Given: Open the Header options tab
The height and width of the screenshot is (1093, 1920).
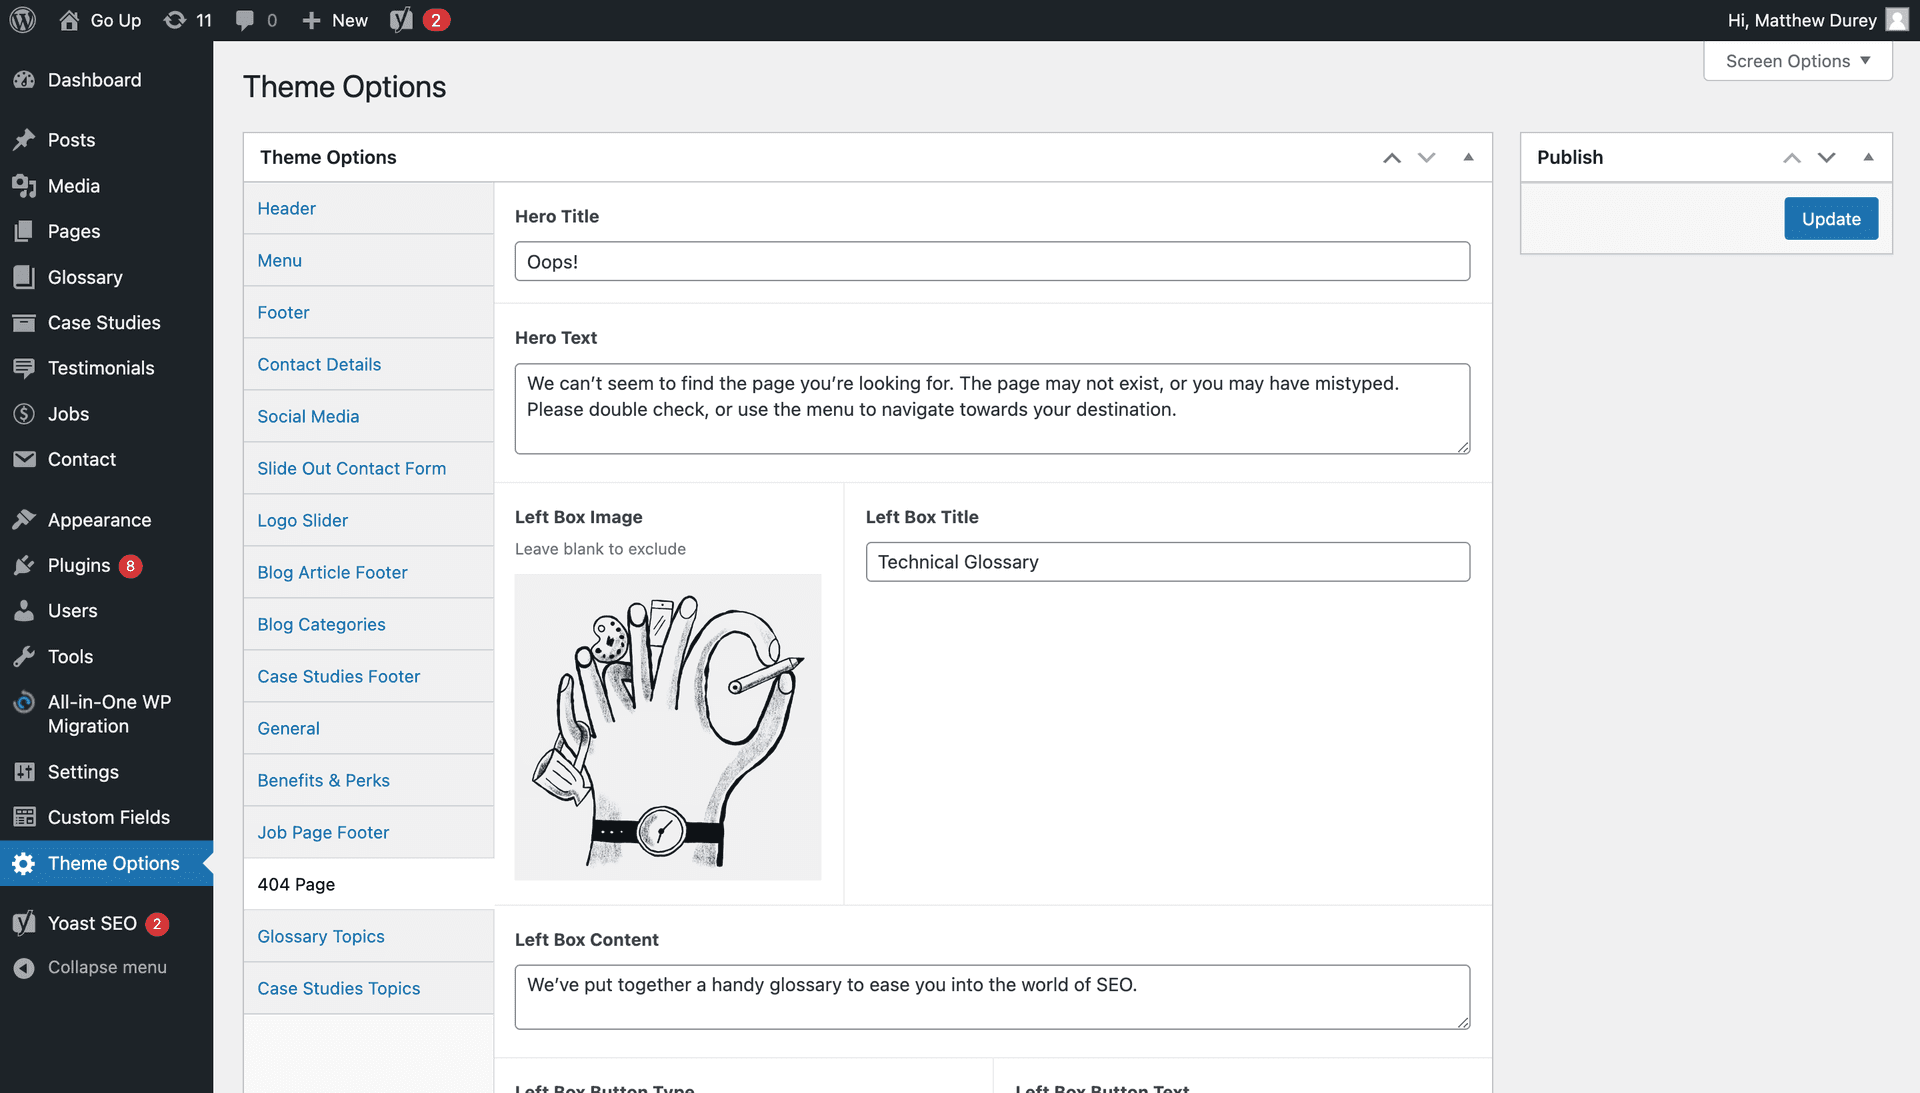Looking at the screenshot, I should coord(369,208).
